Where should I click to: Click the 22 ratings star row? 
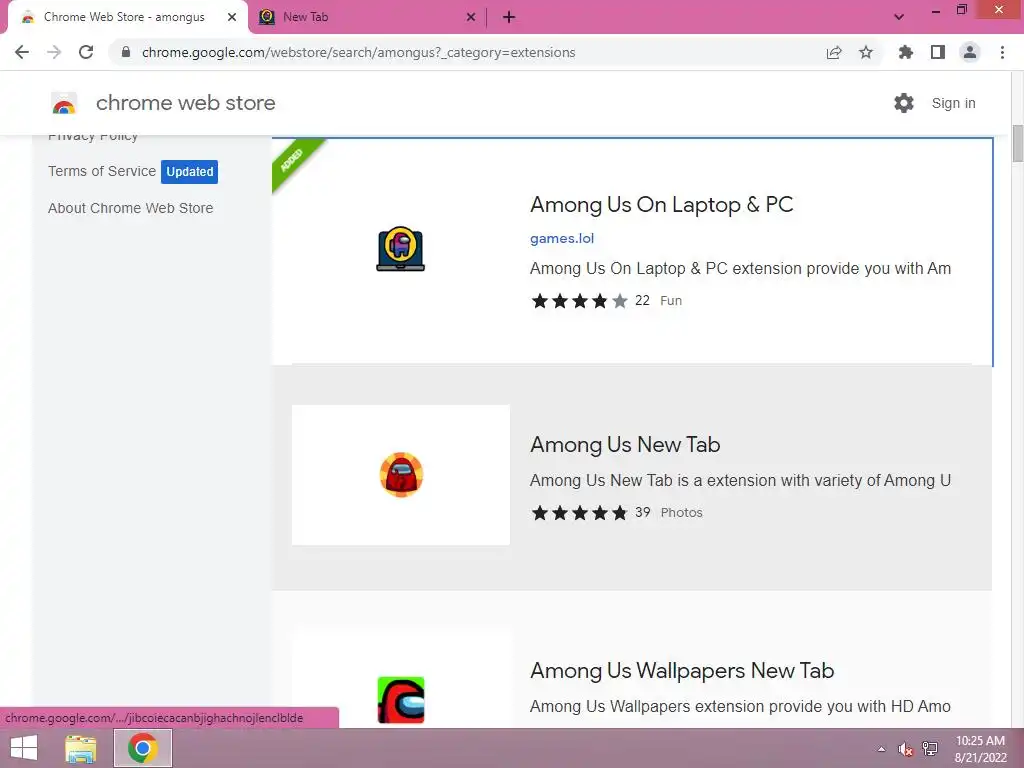[579, 300]
